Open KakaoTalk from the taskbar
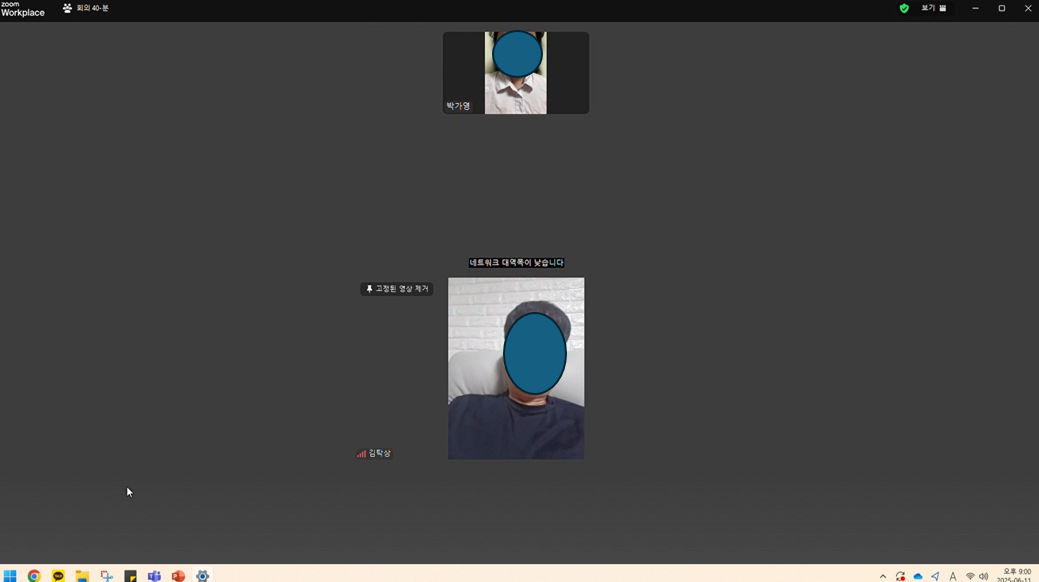 [58, 576]
